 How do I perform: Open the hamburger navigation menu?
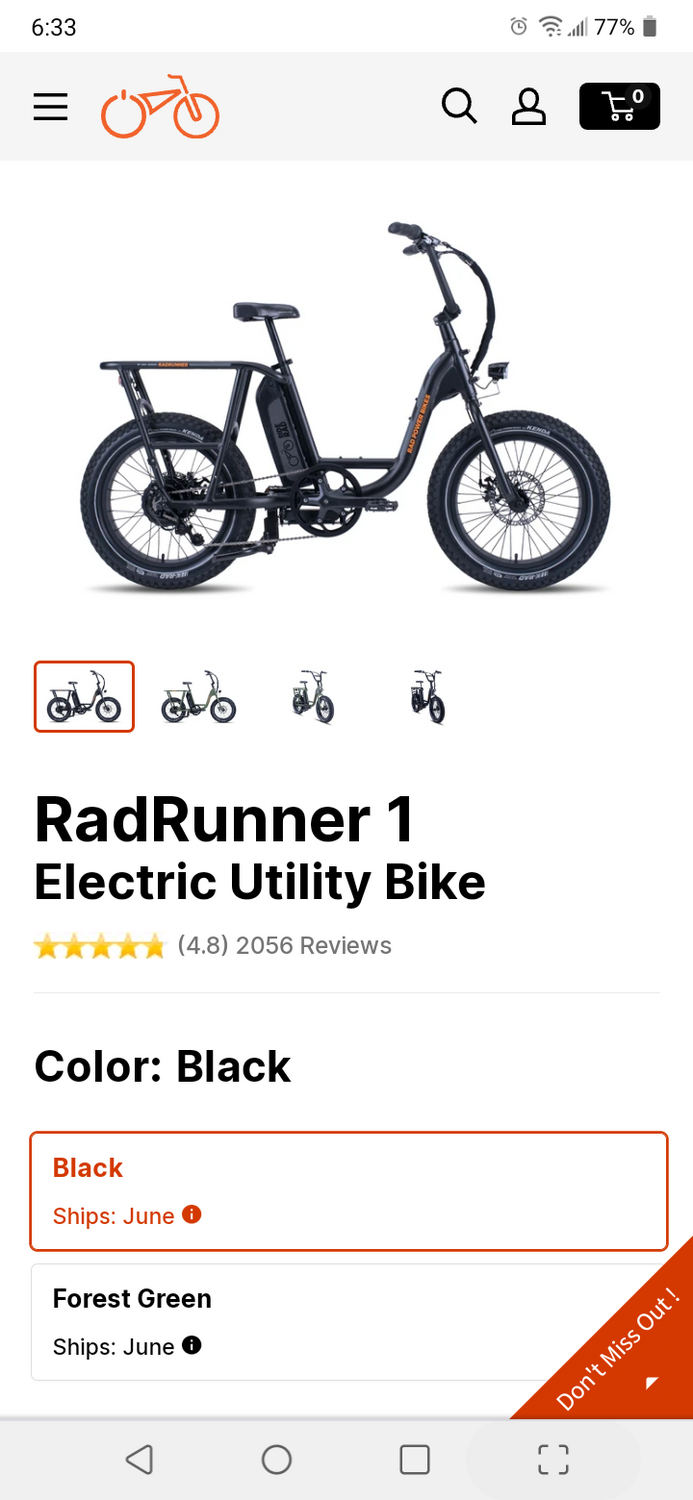[x=50, y=107]
